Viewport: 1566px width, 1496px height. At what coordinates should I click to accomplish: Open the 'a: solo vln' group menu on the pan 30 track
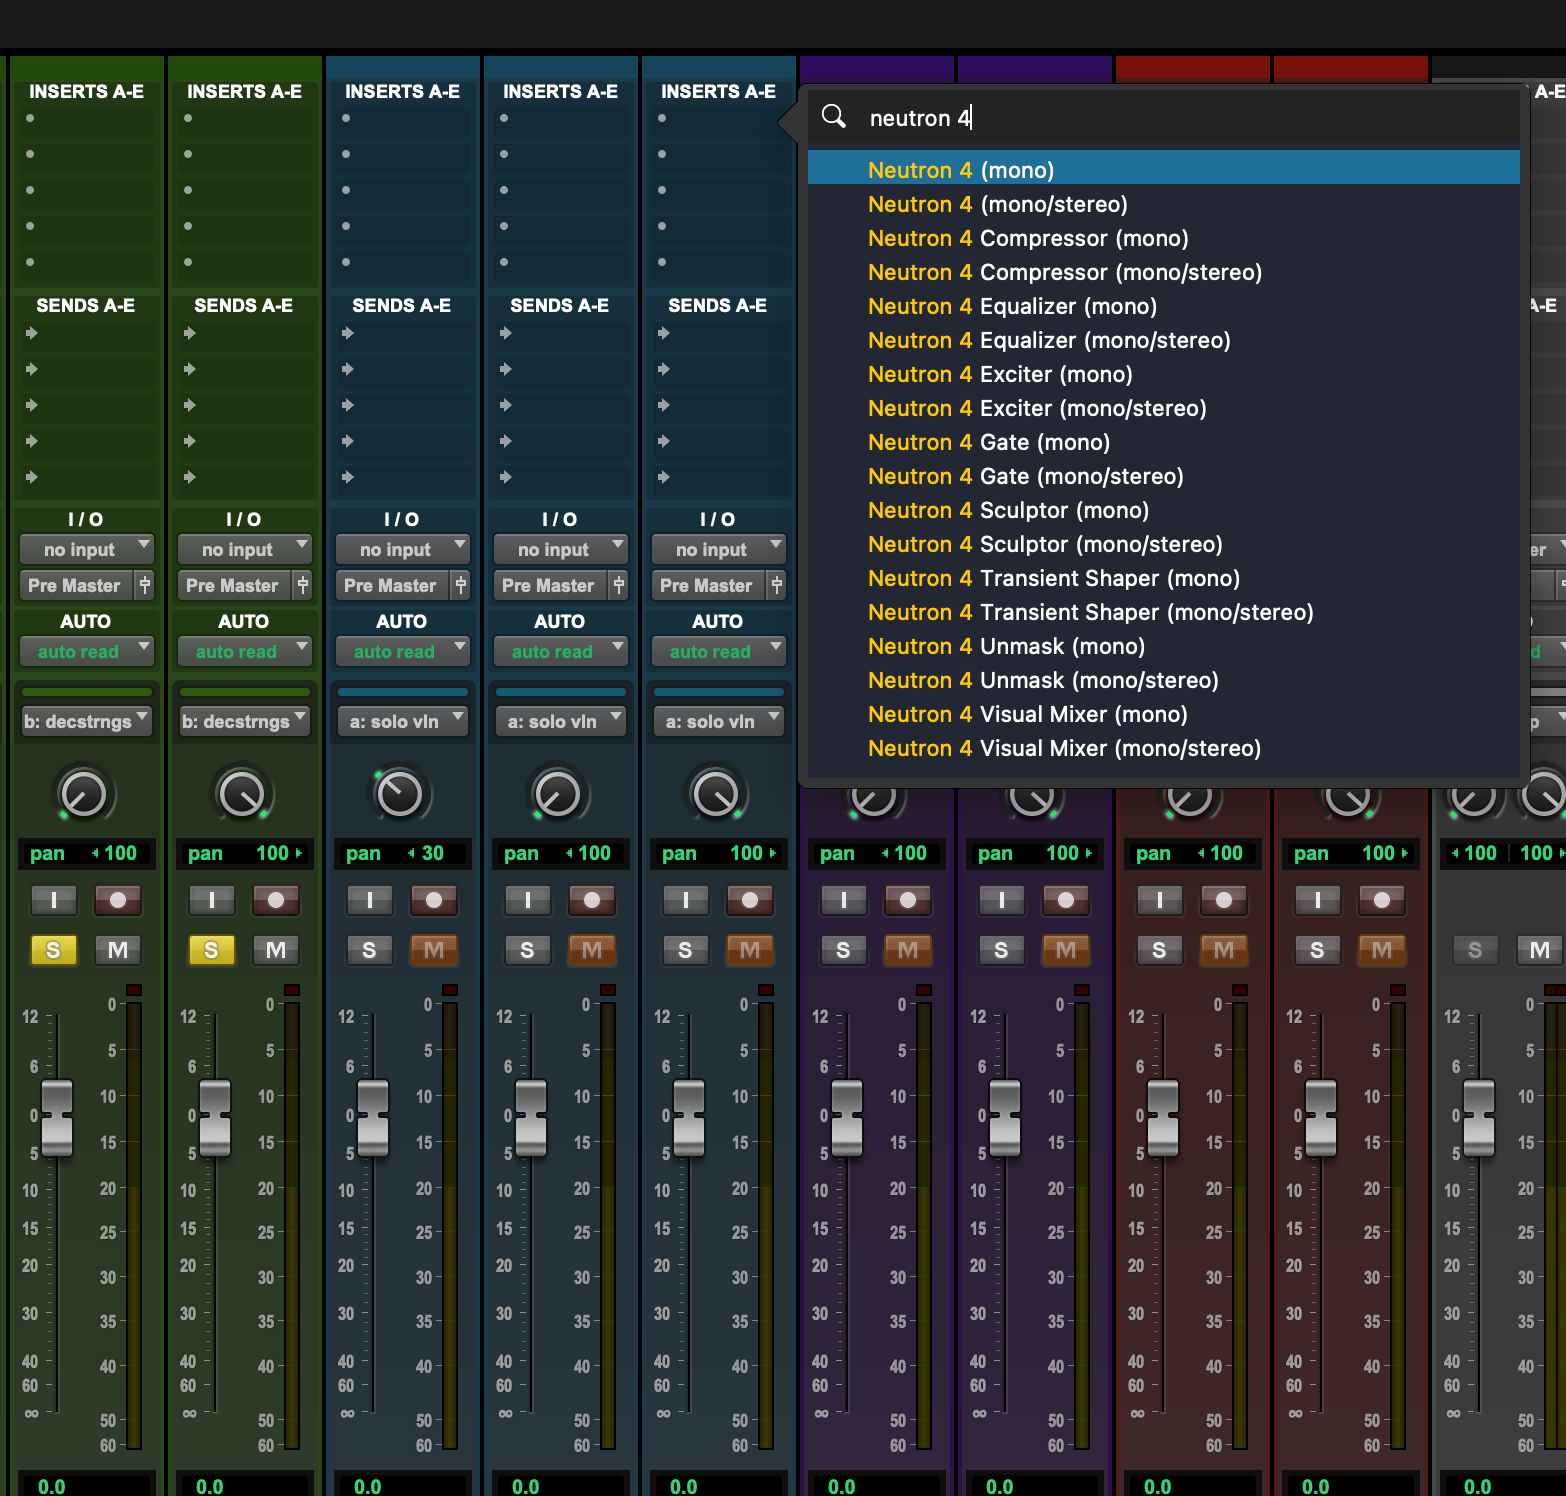pyautogui.click(x=402, y=721)
